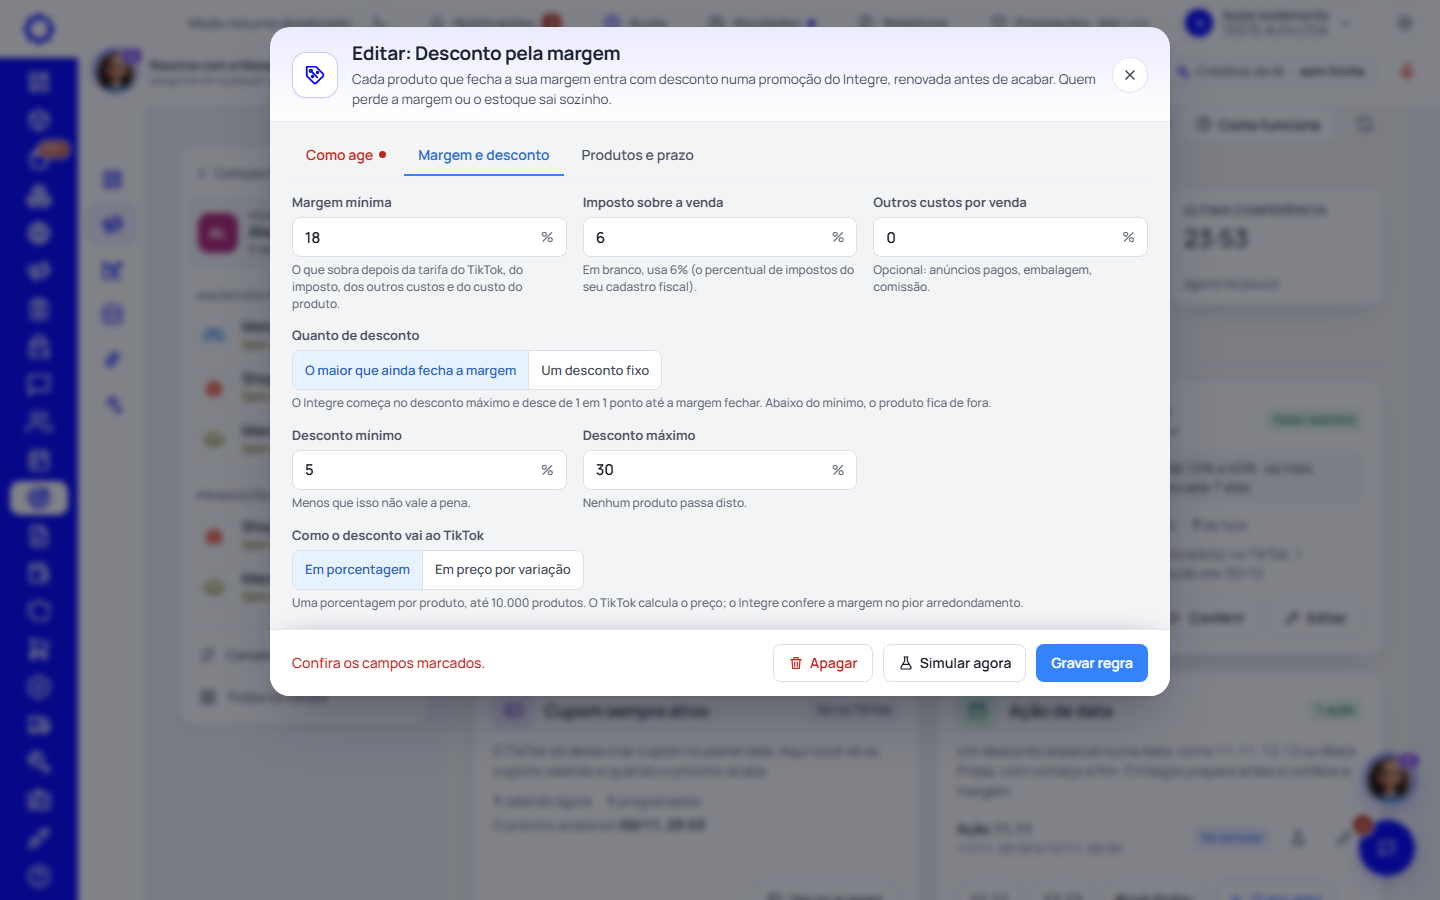Image resolution: width=1440 pixels, height=900 pixels.
Task: Click the Imposto sobre a venda field
Action: pyautogui.click(x=720, y=238)
